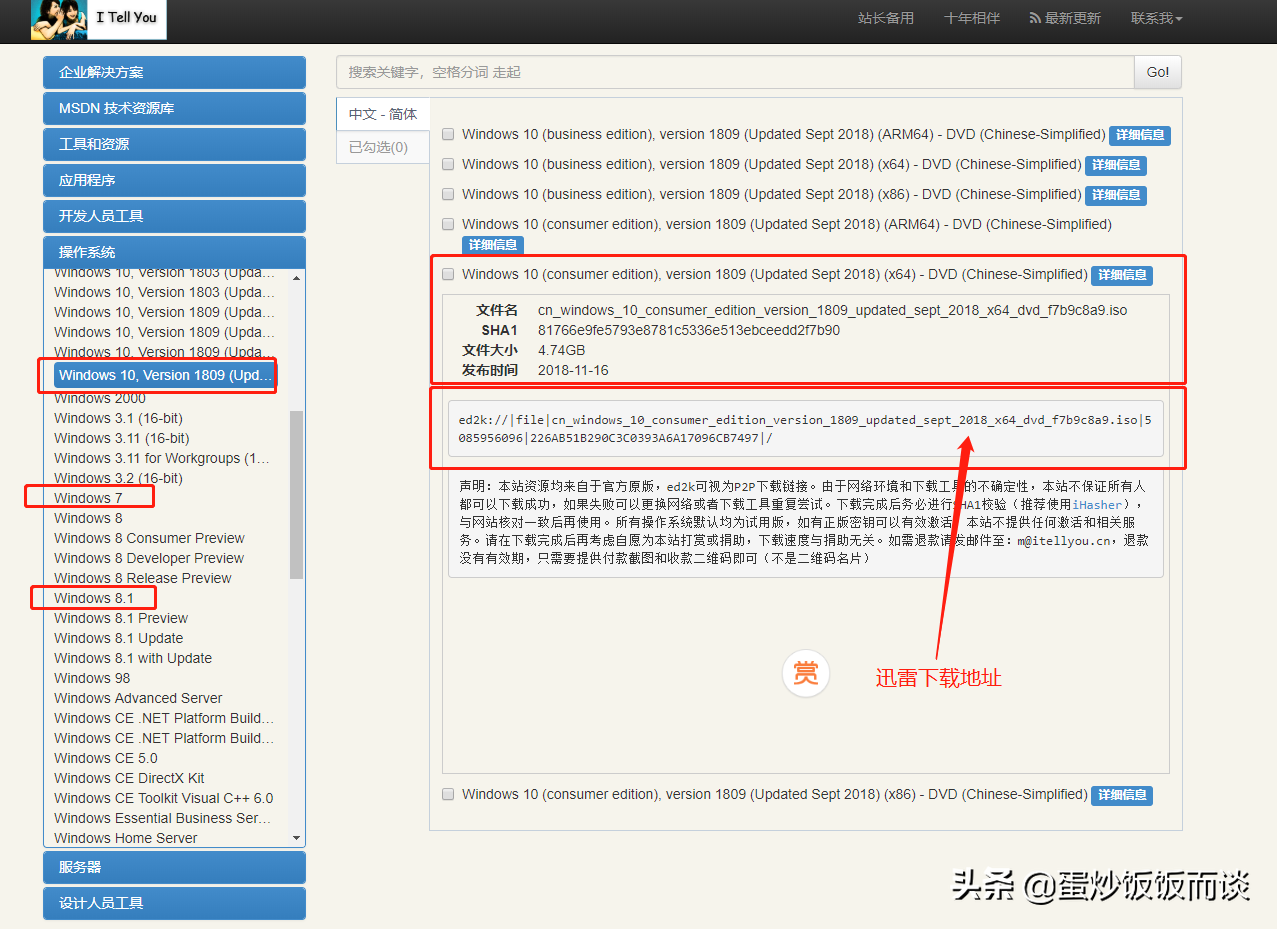Check the Windows 10 business edition ARM64 checkbox

[x=447, y=133]
